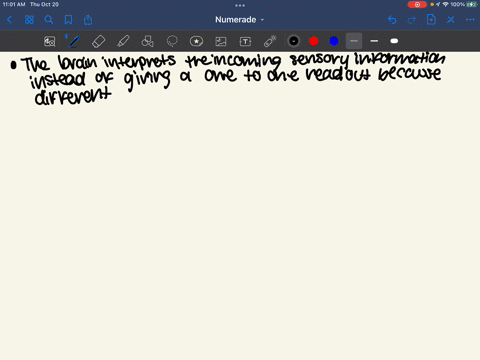
Task: Redo the last action
Action: (x=412, y=20)
